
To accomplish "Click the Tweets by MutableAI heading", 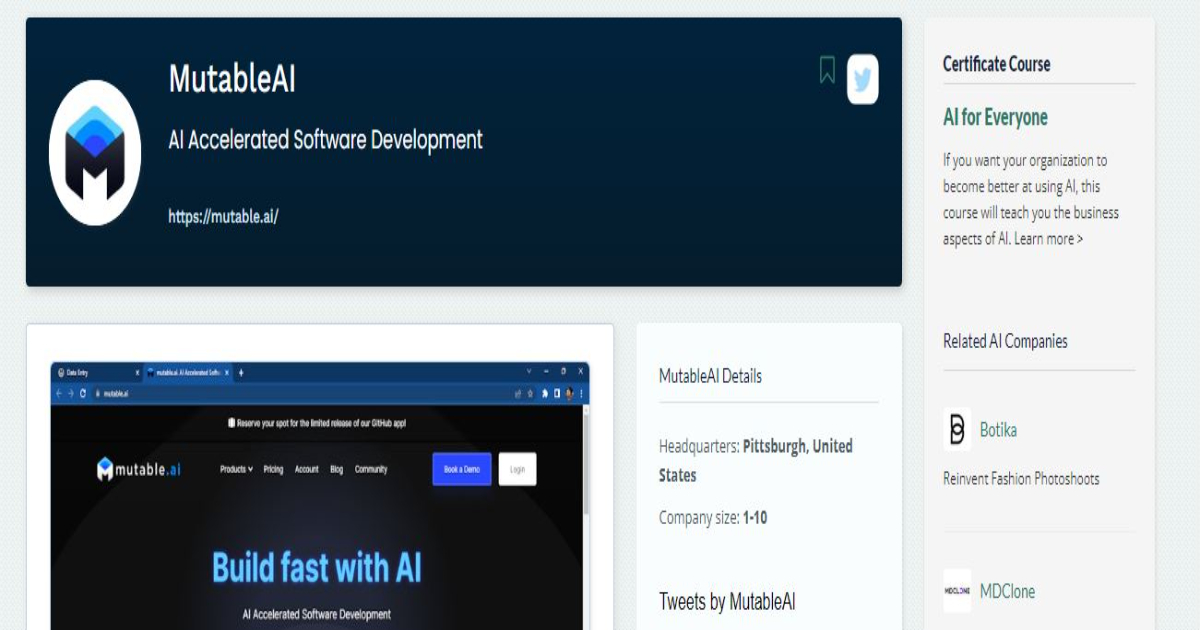I will (x=727, y=601).
